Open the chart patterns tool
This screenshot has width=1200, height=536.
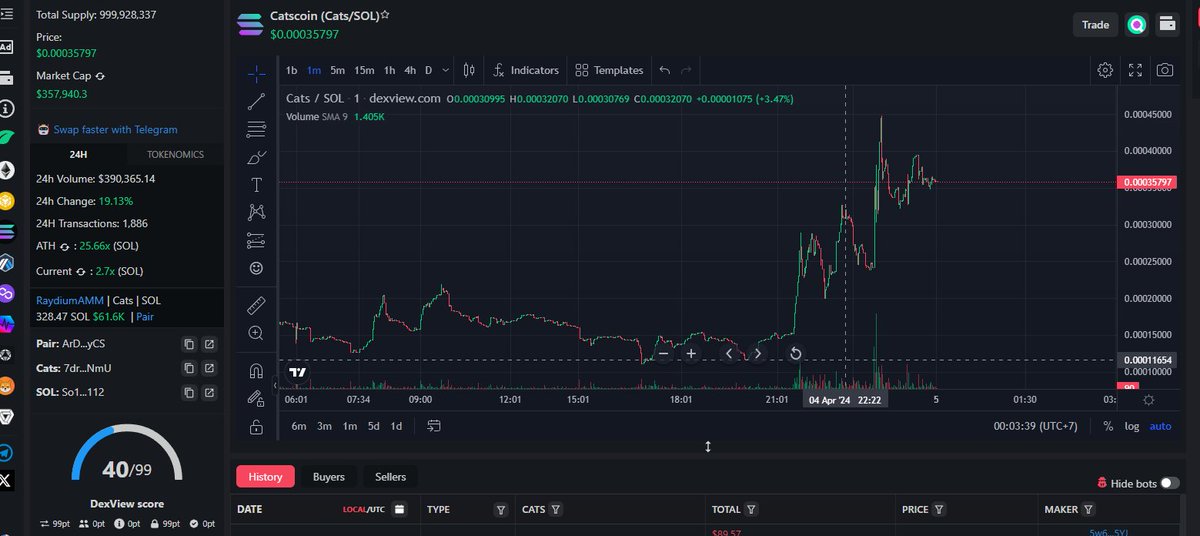click(x=256, y=212)
